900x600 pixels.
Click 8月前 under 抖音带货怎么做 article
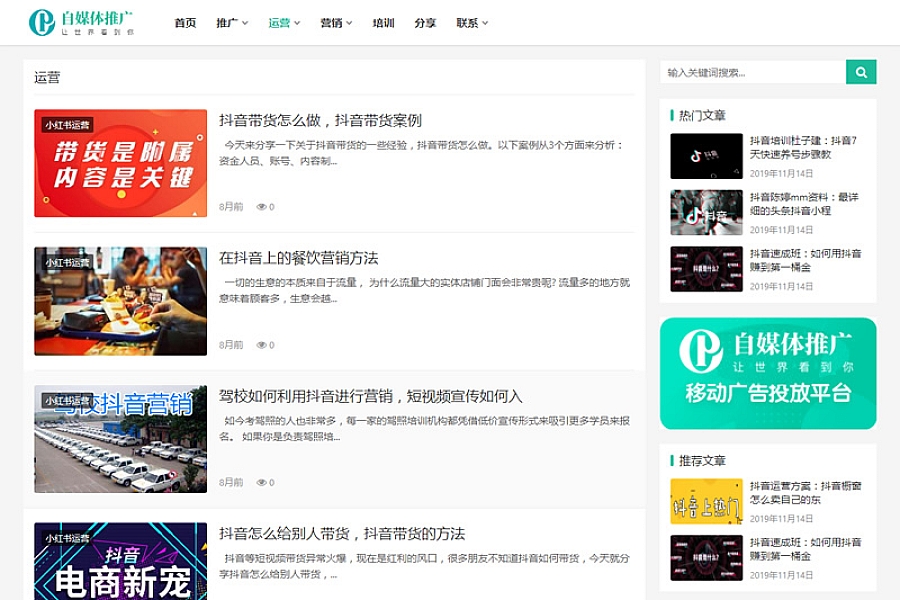pyautogui.click(x=231, y=207)
